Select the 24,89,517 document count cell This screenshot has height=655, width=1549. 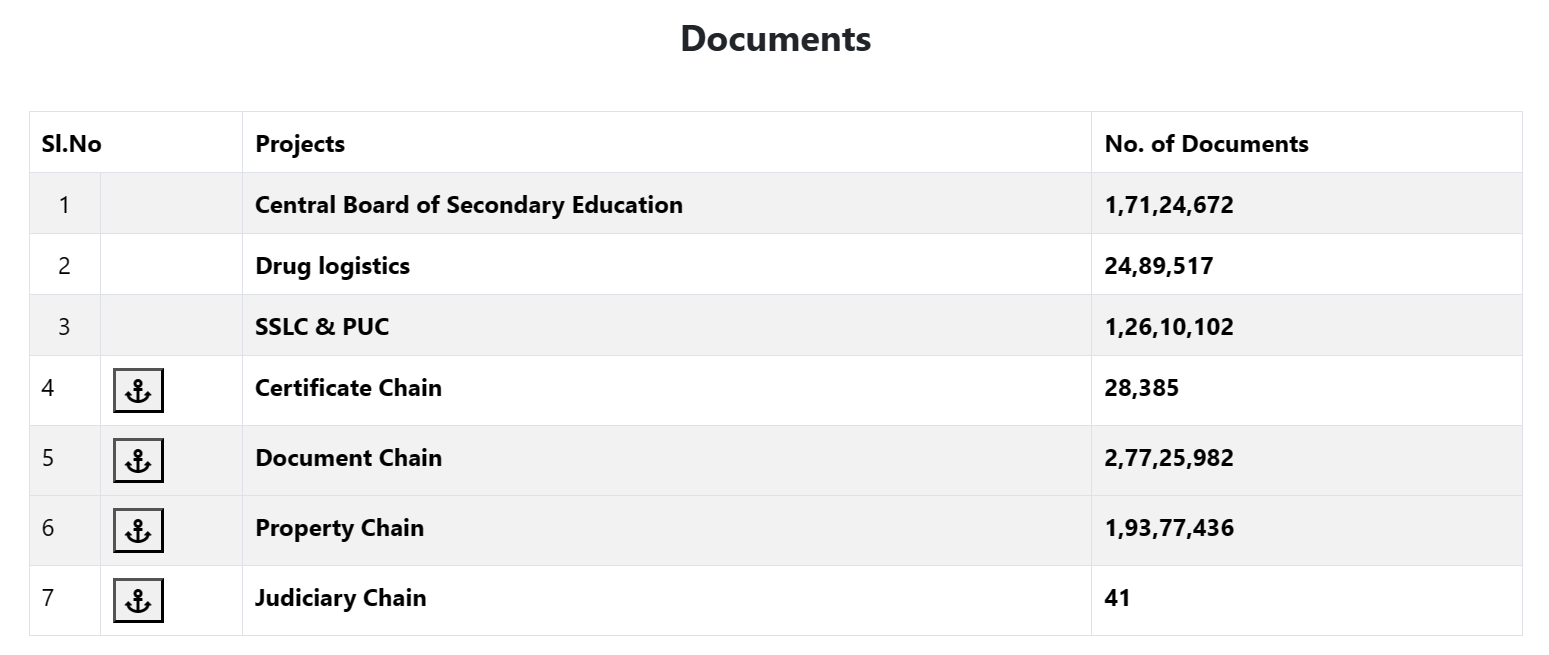[x=1159, y=266]
